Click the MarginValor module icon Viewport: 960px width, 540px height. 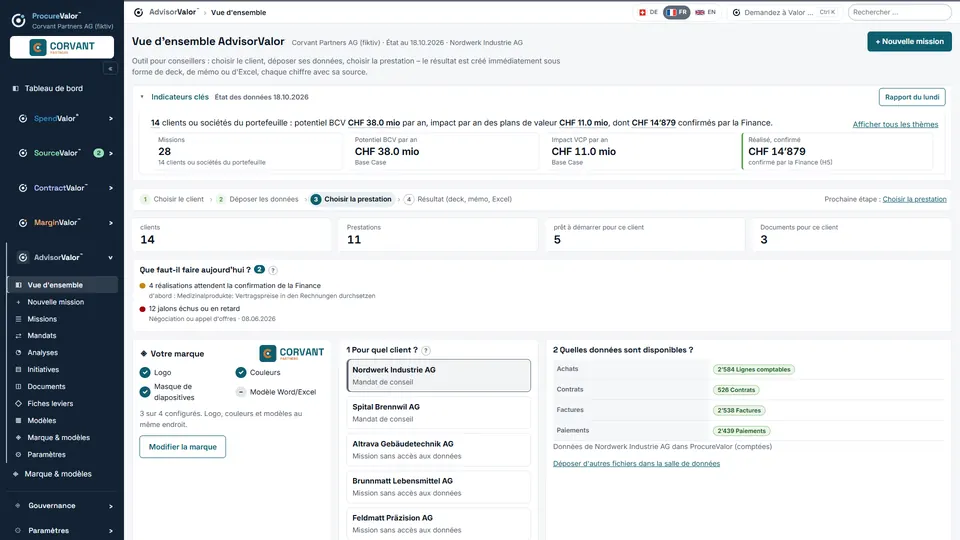23,223
